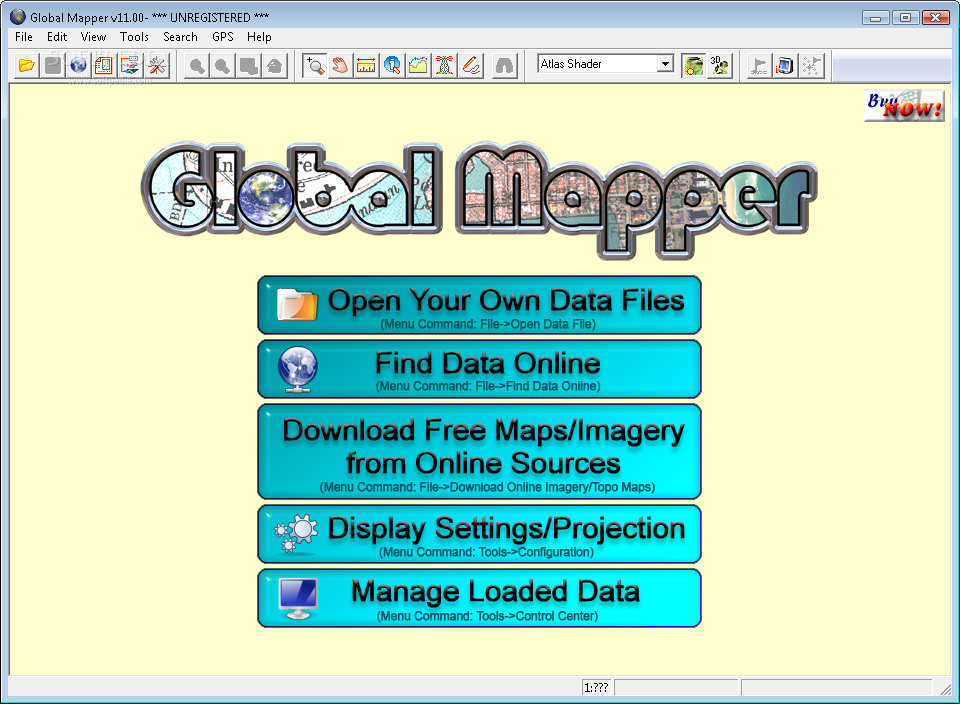This screenshot has width=960, height=704.
Task: Click the Find Data Online button
Action: (479, 368)
